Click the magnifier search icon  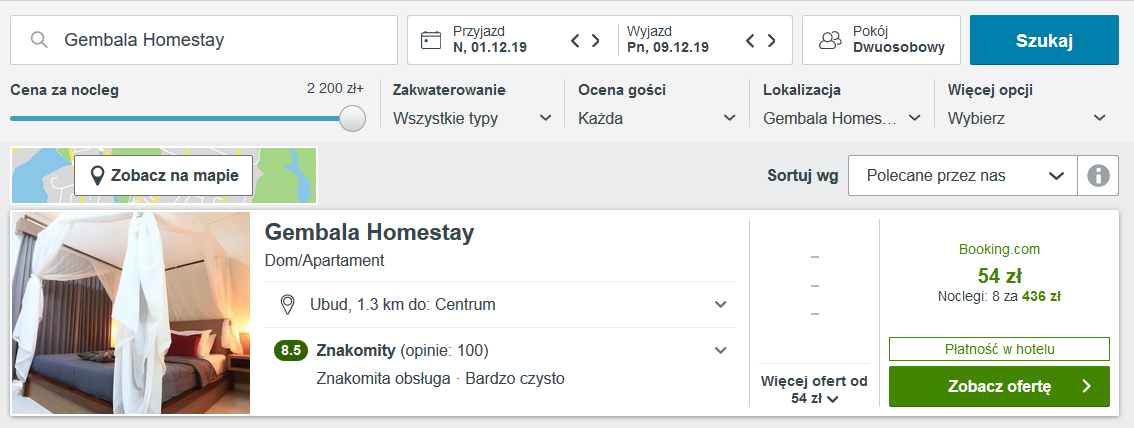pos(39,40)
